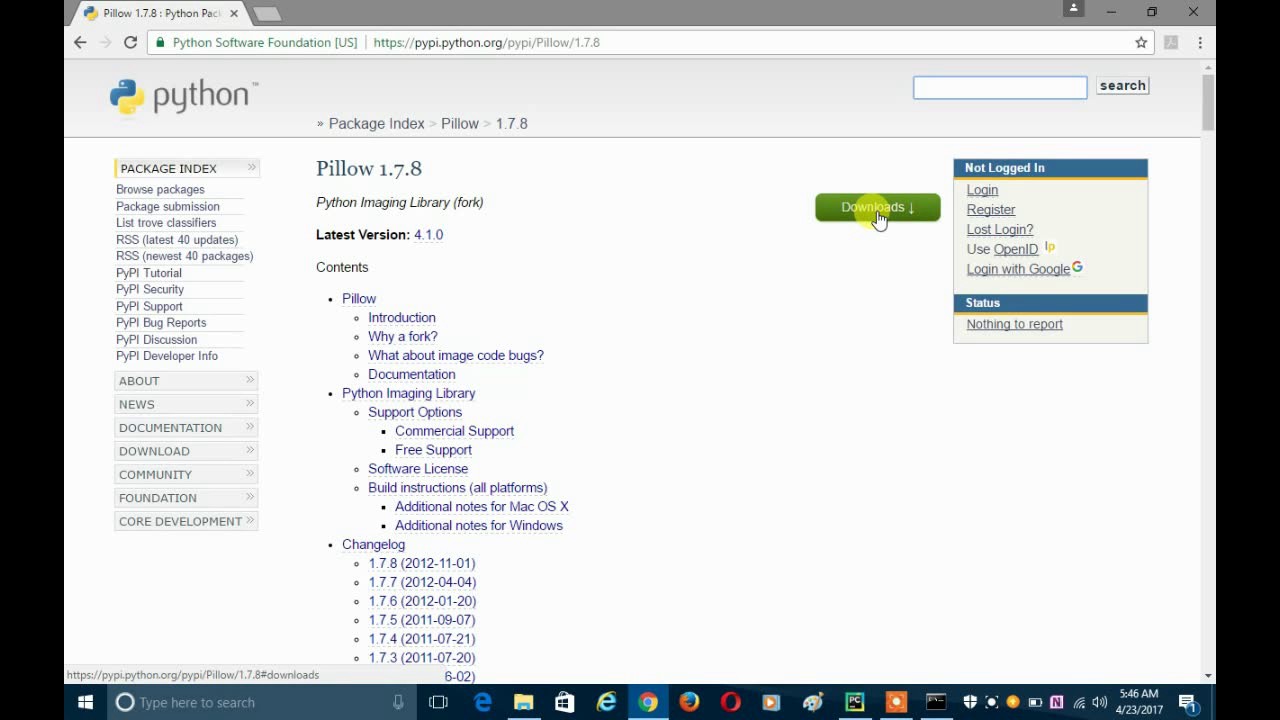
Task: Click the Lost Login? link
Action: tap(1000, 229)
